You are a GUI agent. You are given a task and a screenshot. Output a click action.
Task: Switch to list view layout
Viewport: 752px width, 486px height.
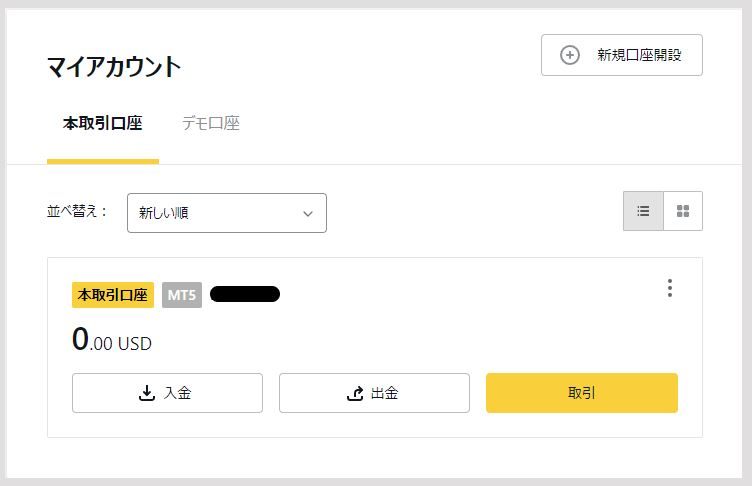click(643, 211)
